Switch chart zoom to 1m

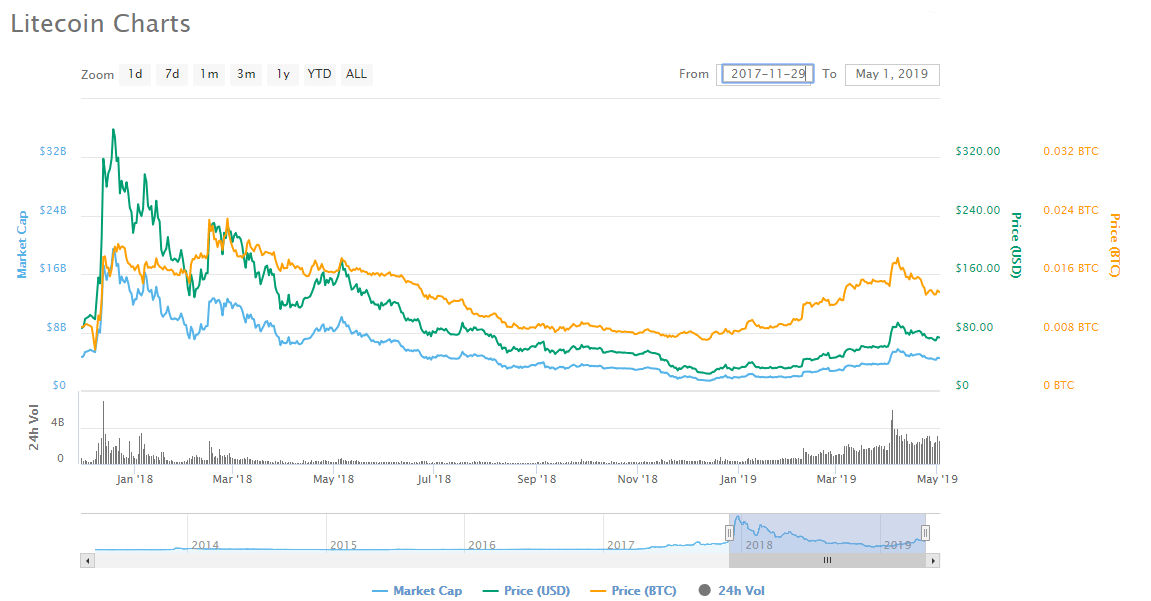[208, 74]
